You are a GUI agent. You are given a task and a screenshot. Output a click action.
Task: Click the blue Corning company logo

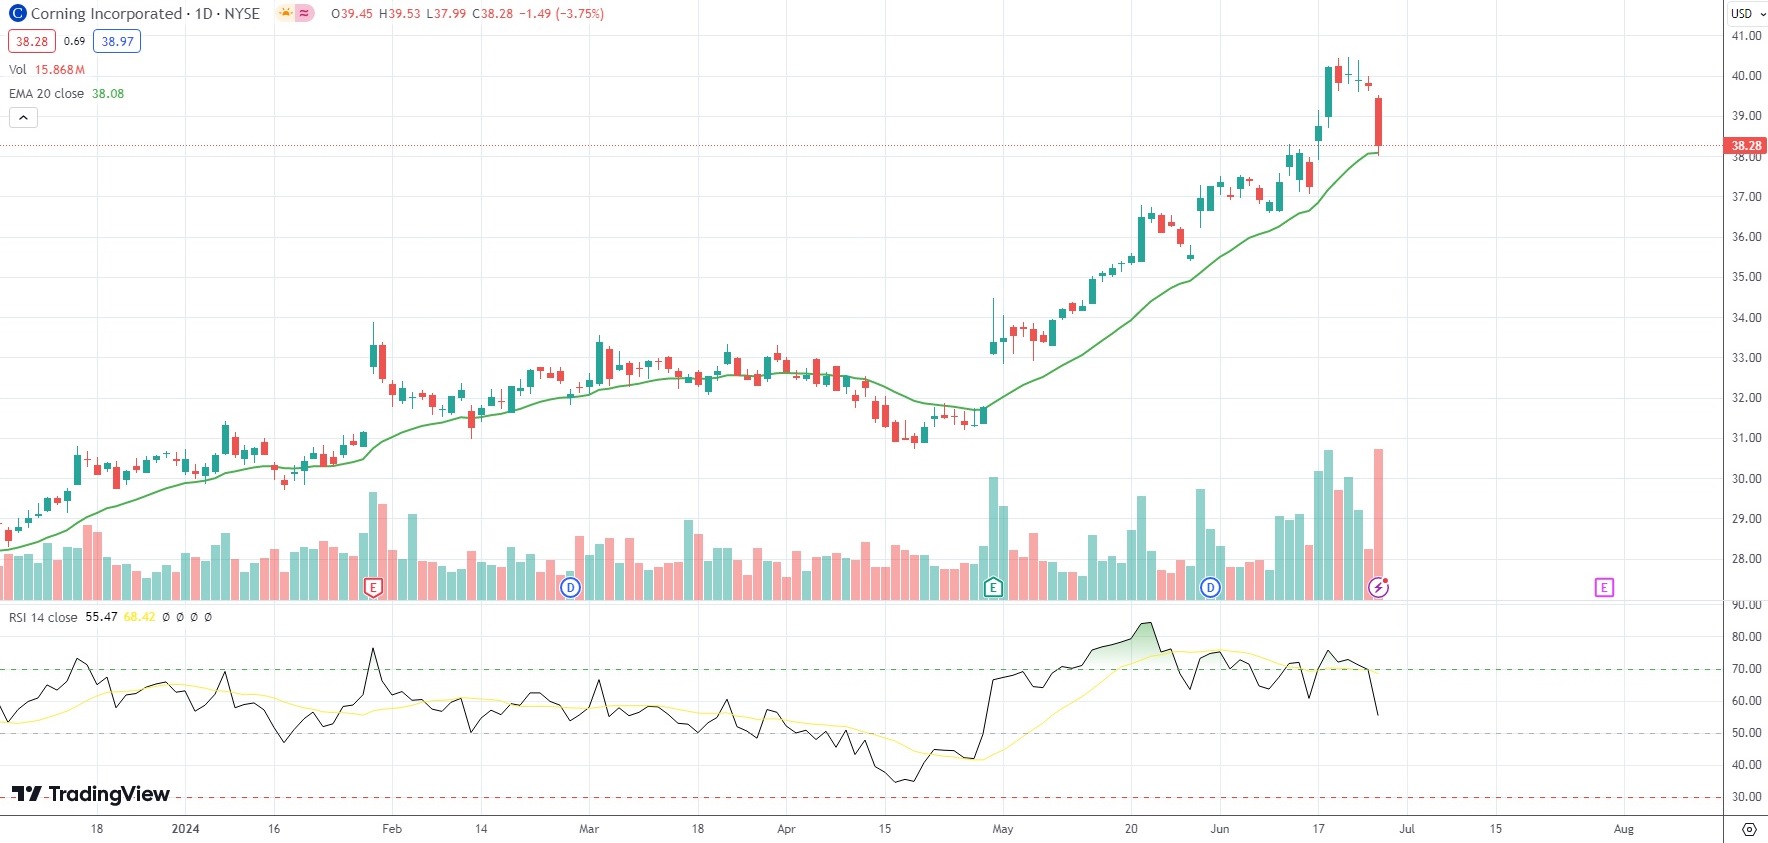[x=17, y=14]
